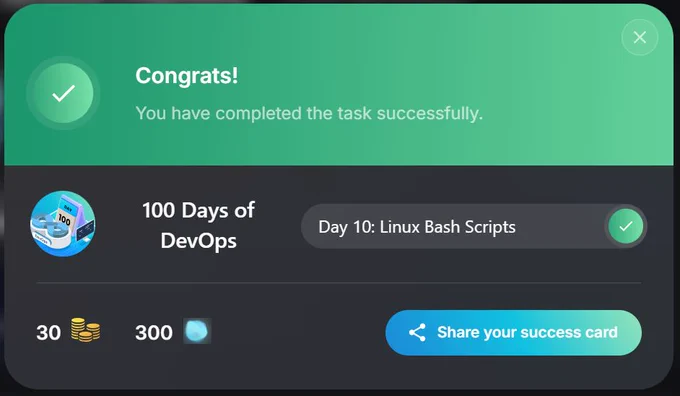The width and height of the screenshot is (680, 396).
Task: Click the horizontal divider above the rewards
Action: 339,283
